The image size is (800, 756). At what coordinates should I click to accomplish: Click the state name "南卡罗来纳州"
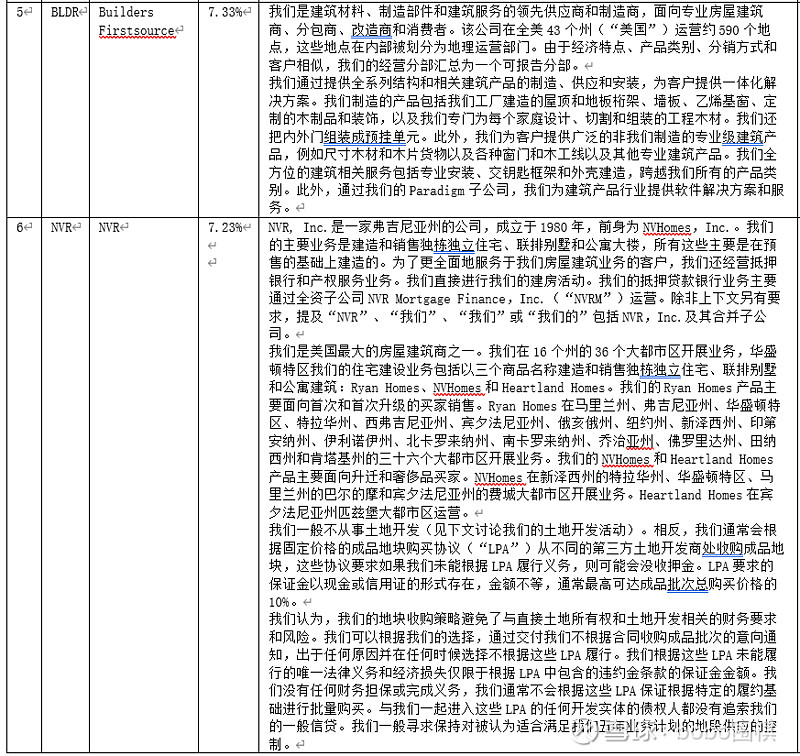coord(543,441)
